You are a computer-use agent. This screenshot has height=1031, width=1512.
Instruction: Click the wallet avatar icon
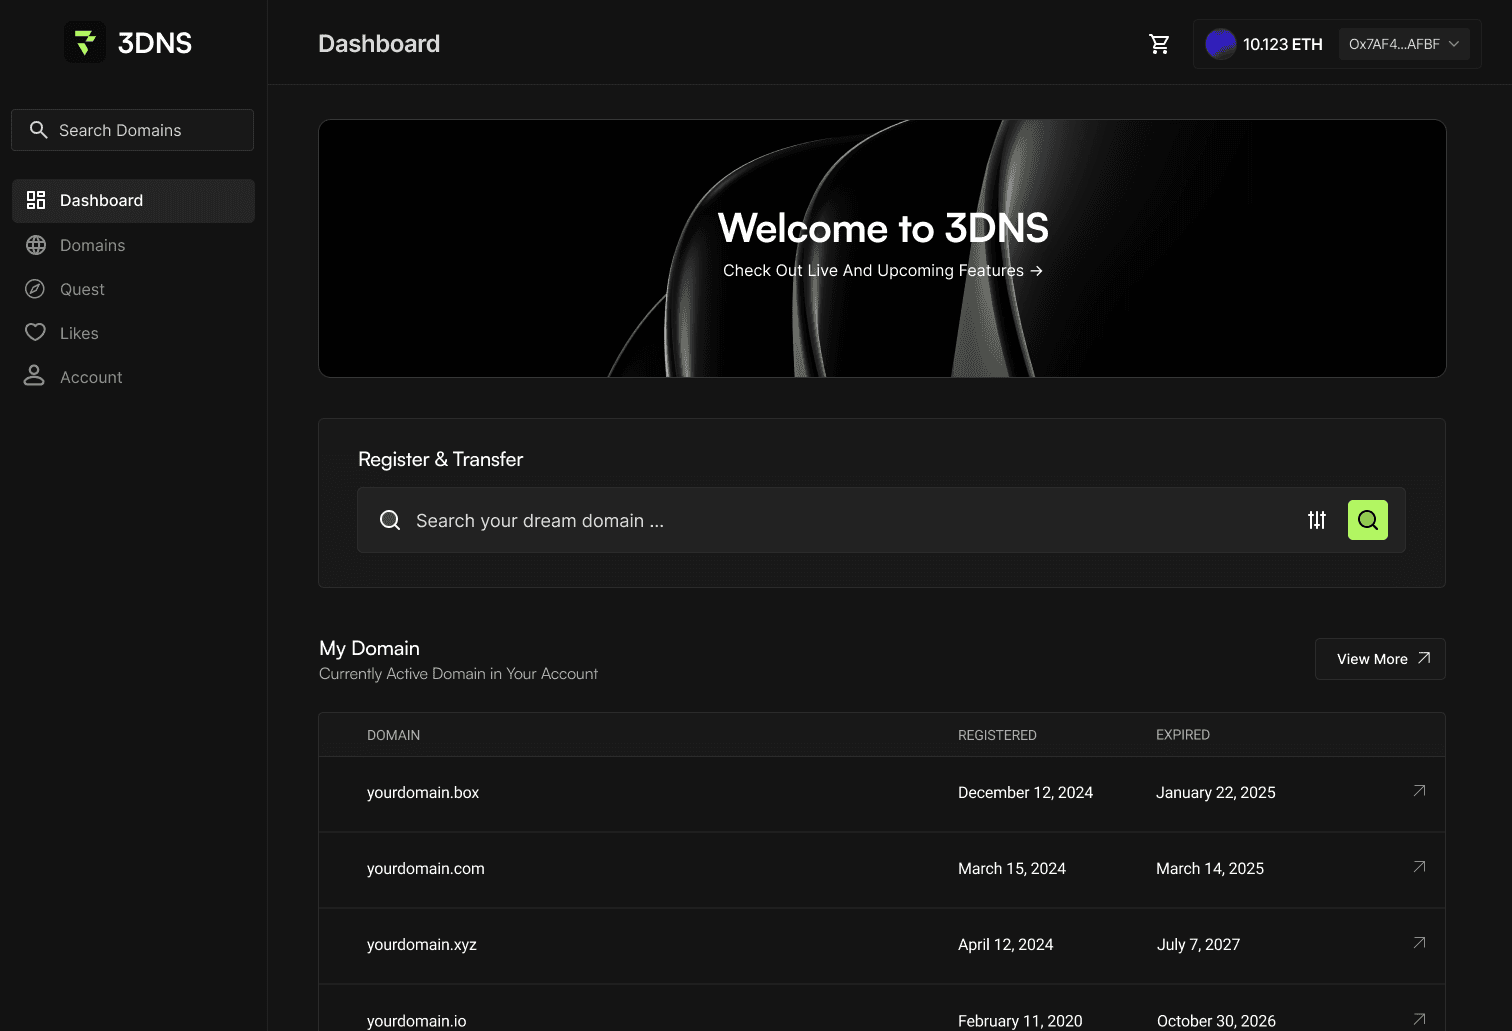1220,44
